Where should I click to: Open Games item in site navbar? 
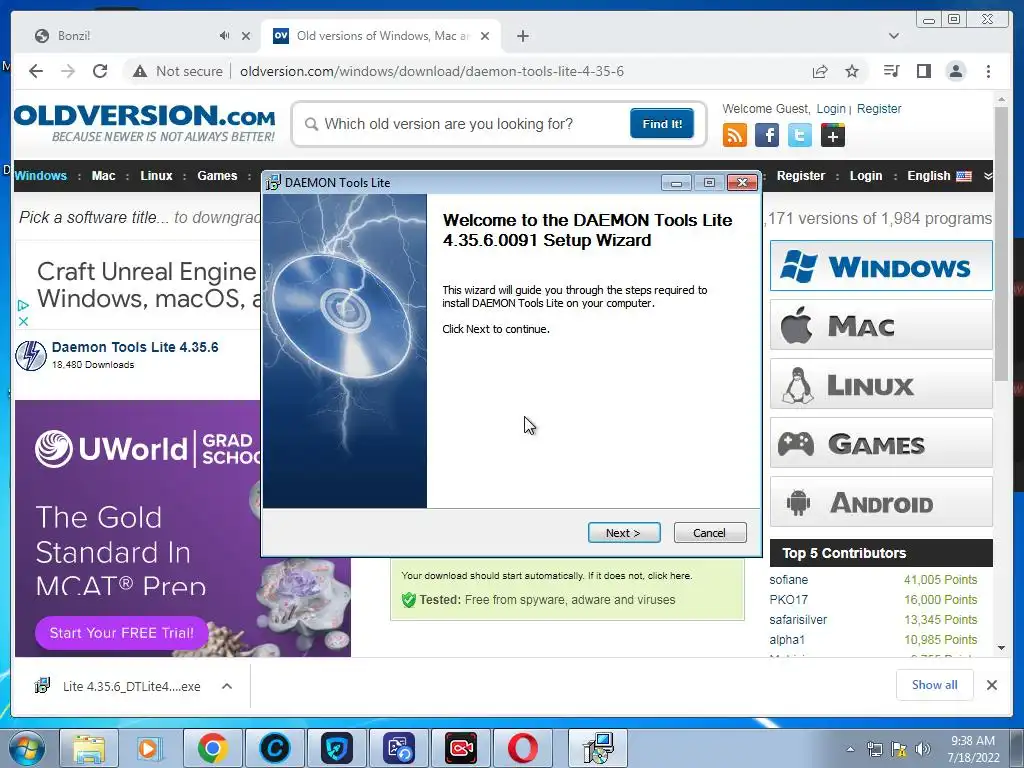pos(217,176)
